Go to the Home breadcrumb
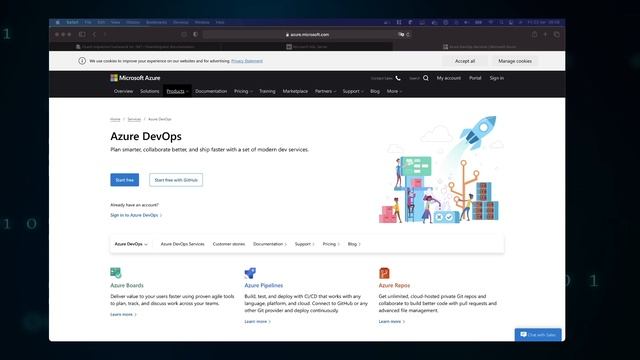The width and height of the screenshot is (640, 360). [x=115, y=119]
